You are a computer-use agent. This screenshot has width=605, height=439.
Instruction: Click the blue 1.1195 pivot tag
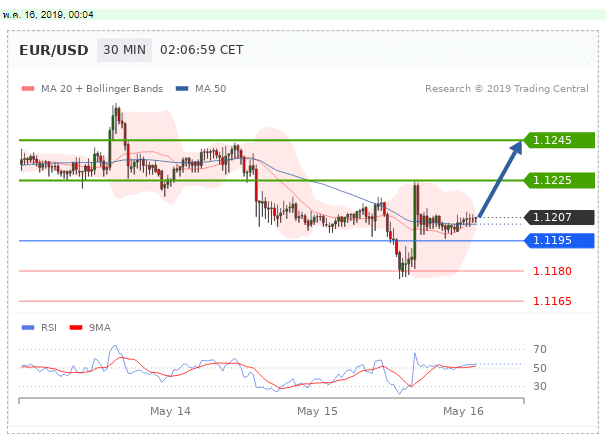pos(559,240)
